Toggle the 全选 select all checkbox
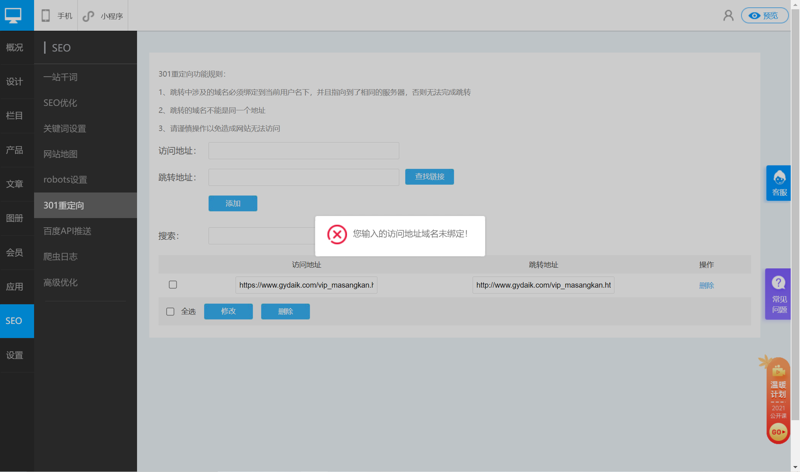 (x=170, y=311)
